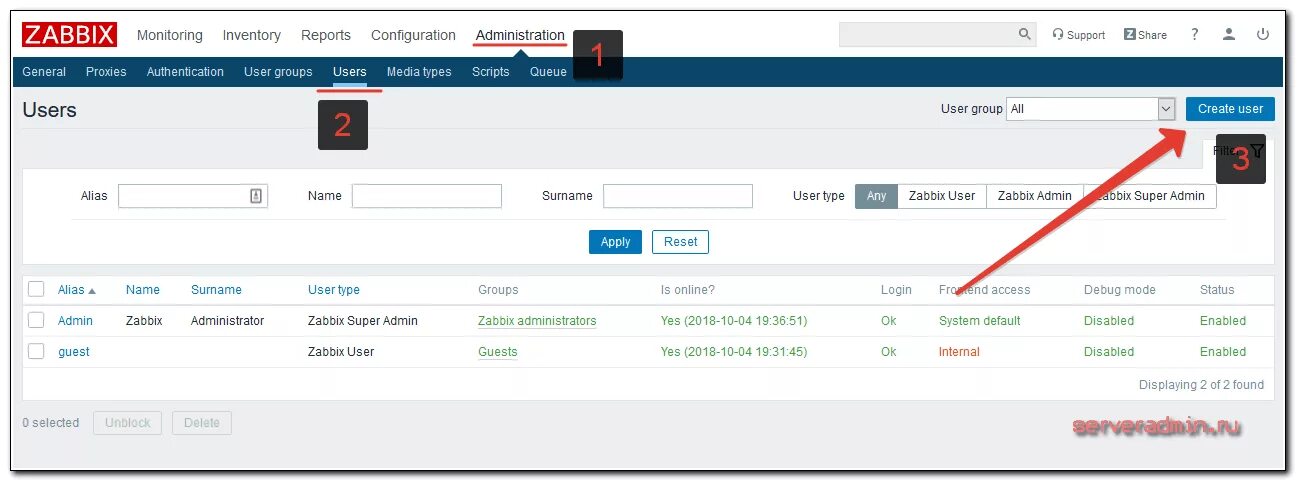Screen dimensions: 1297x482
Task: Click Admin's Enabled status link
Action: click(1223, 321)
